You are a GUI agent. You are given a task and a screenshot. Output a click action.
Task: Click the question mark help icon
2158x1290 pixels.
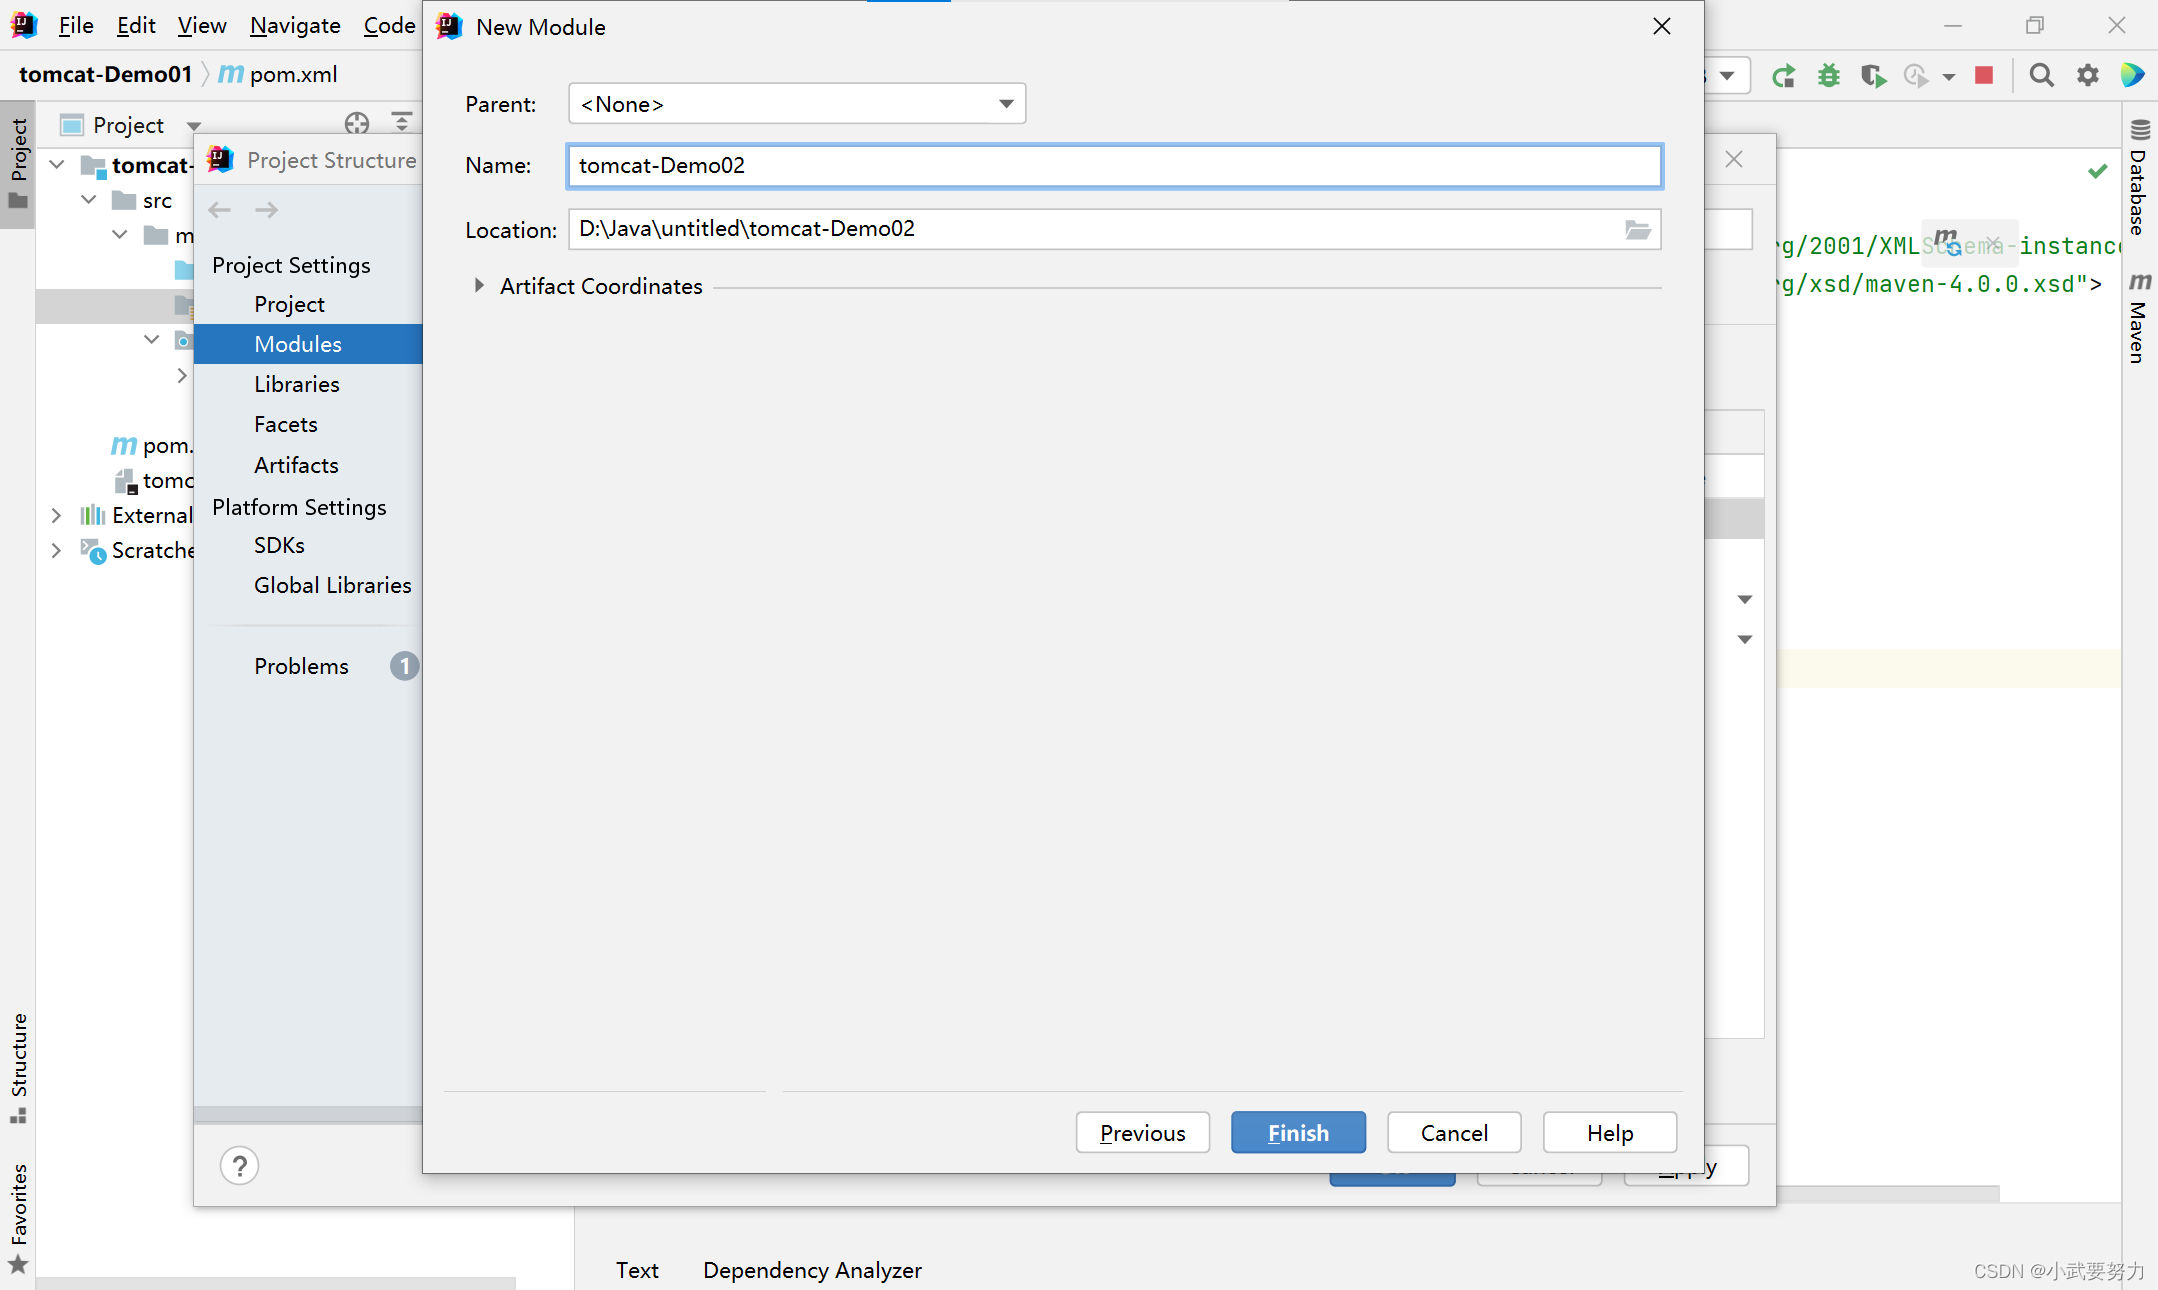pyautogui.click(x=239, y=1166)
